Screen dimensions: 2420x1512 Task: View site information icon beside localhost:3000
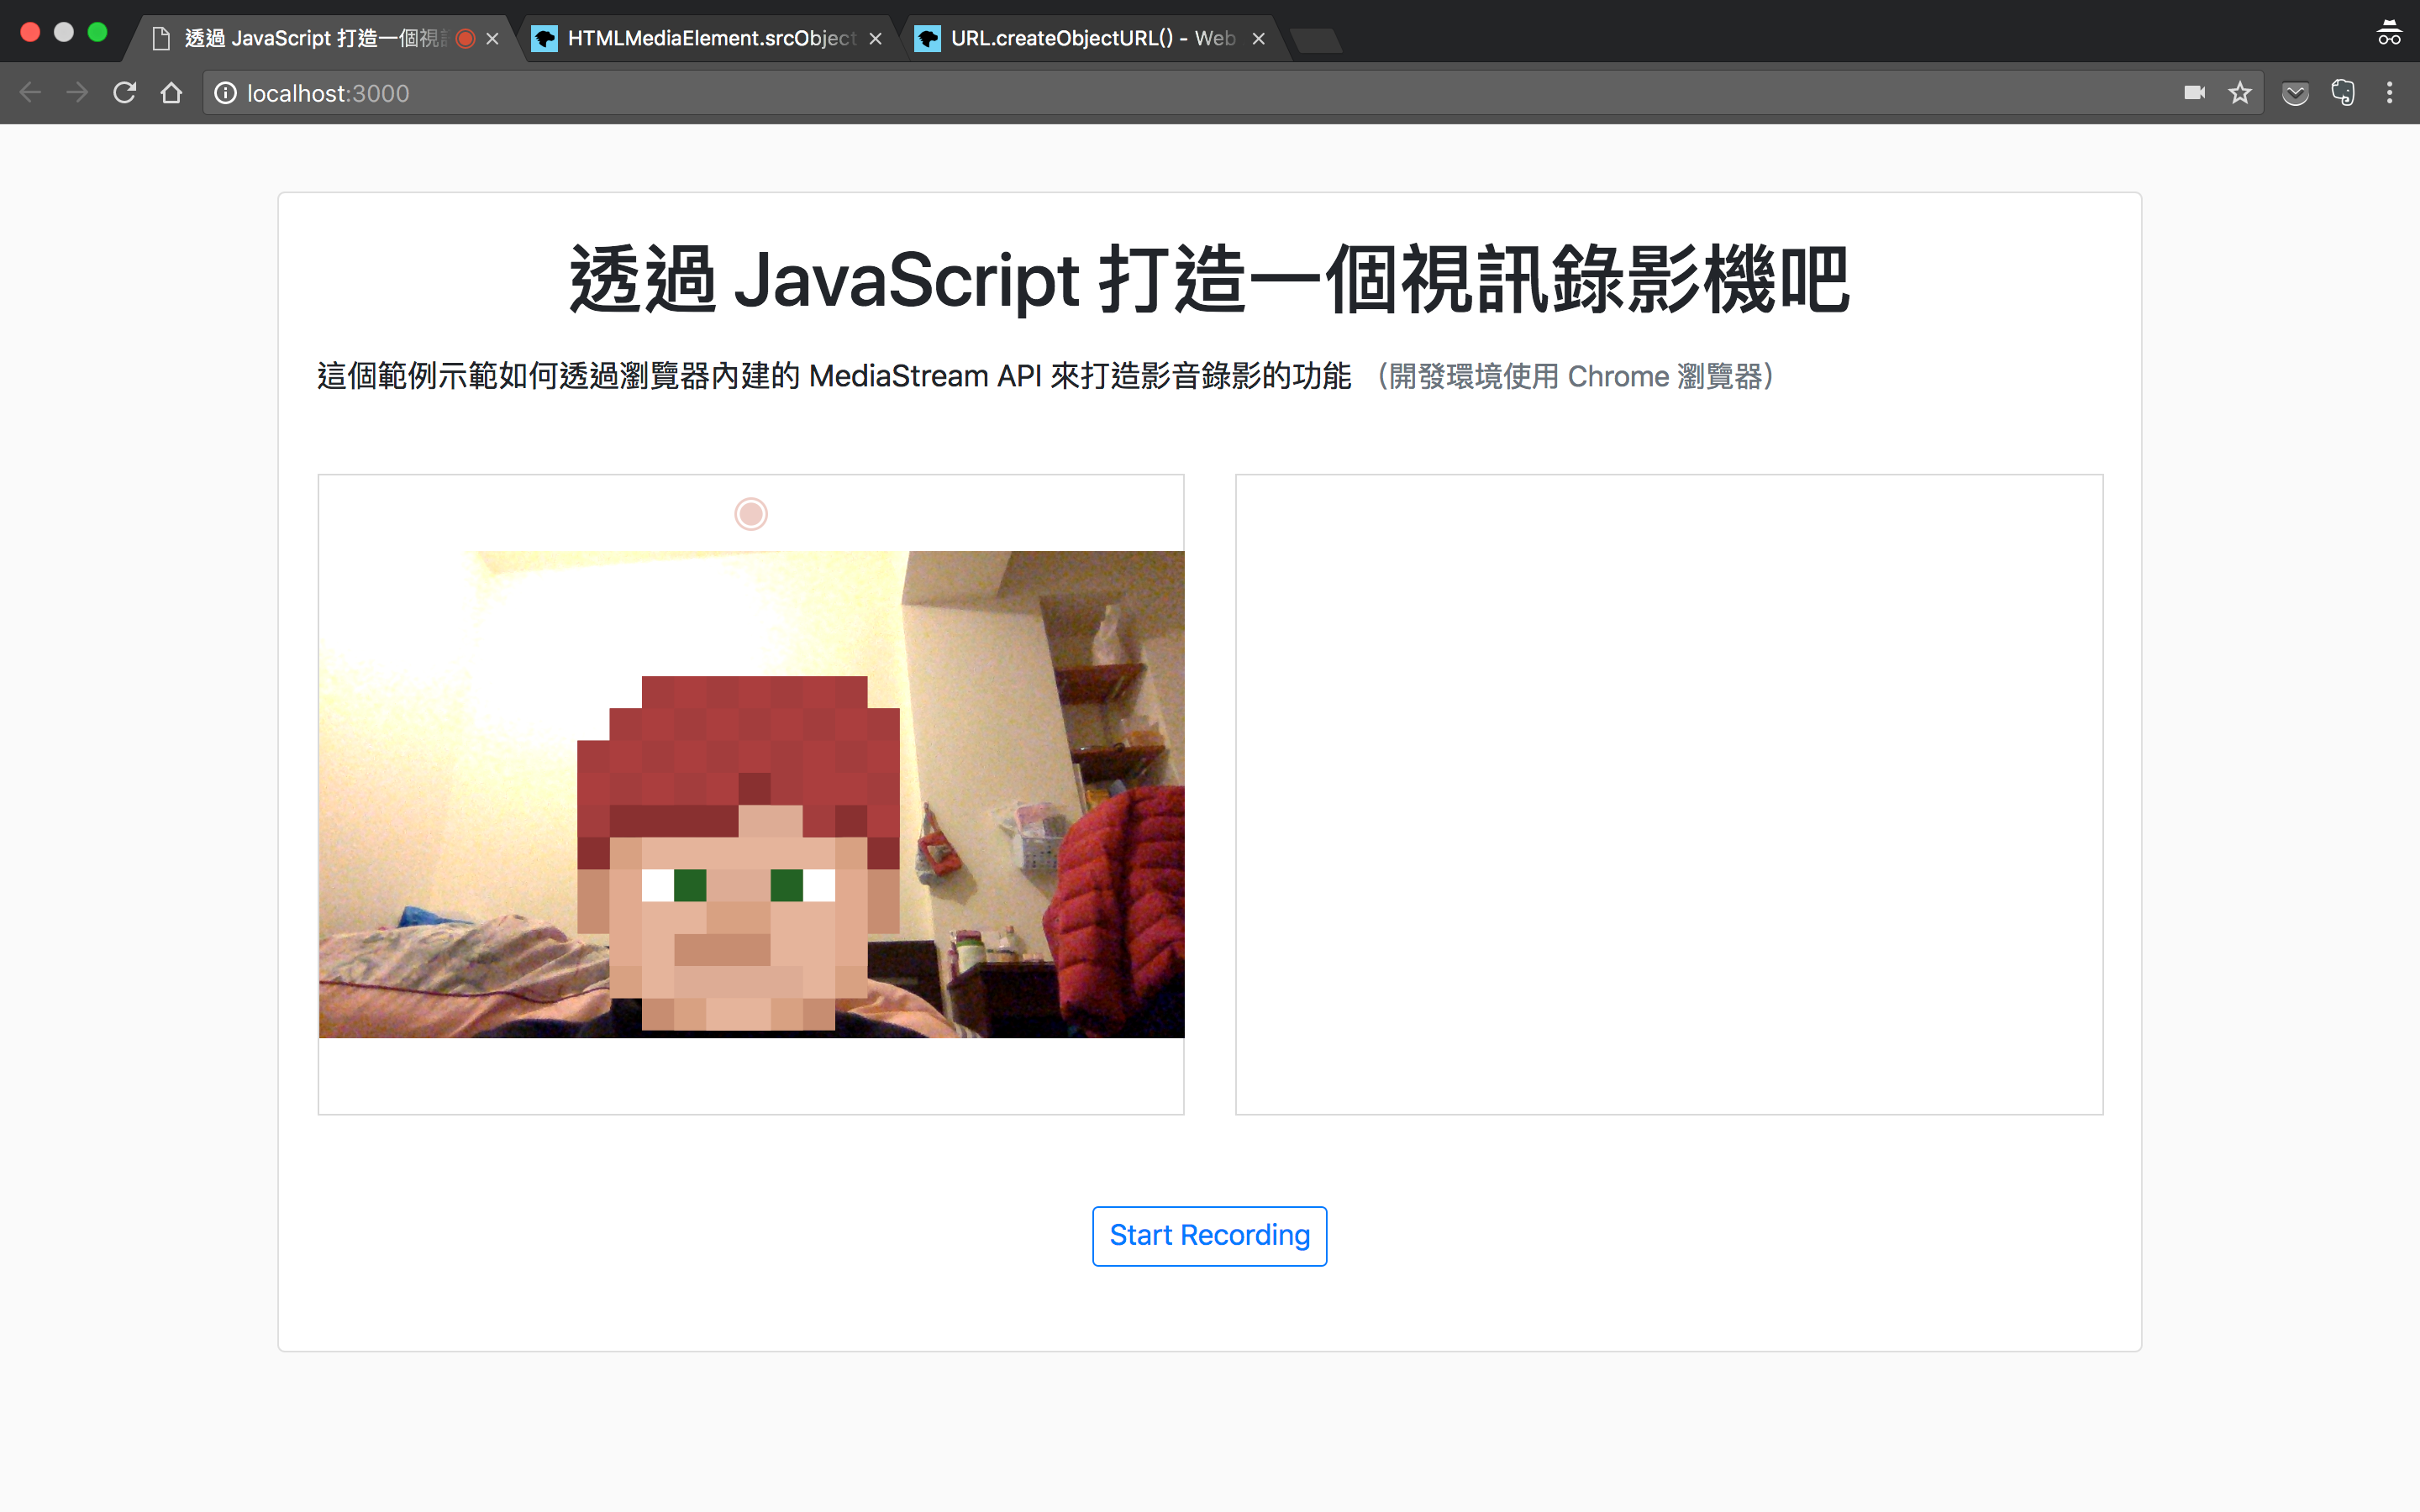pyautogui.click(x=226, y=93)
